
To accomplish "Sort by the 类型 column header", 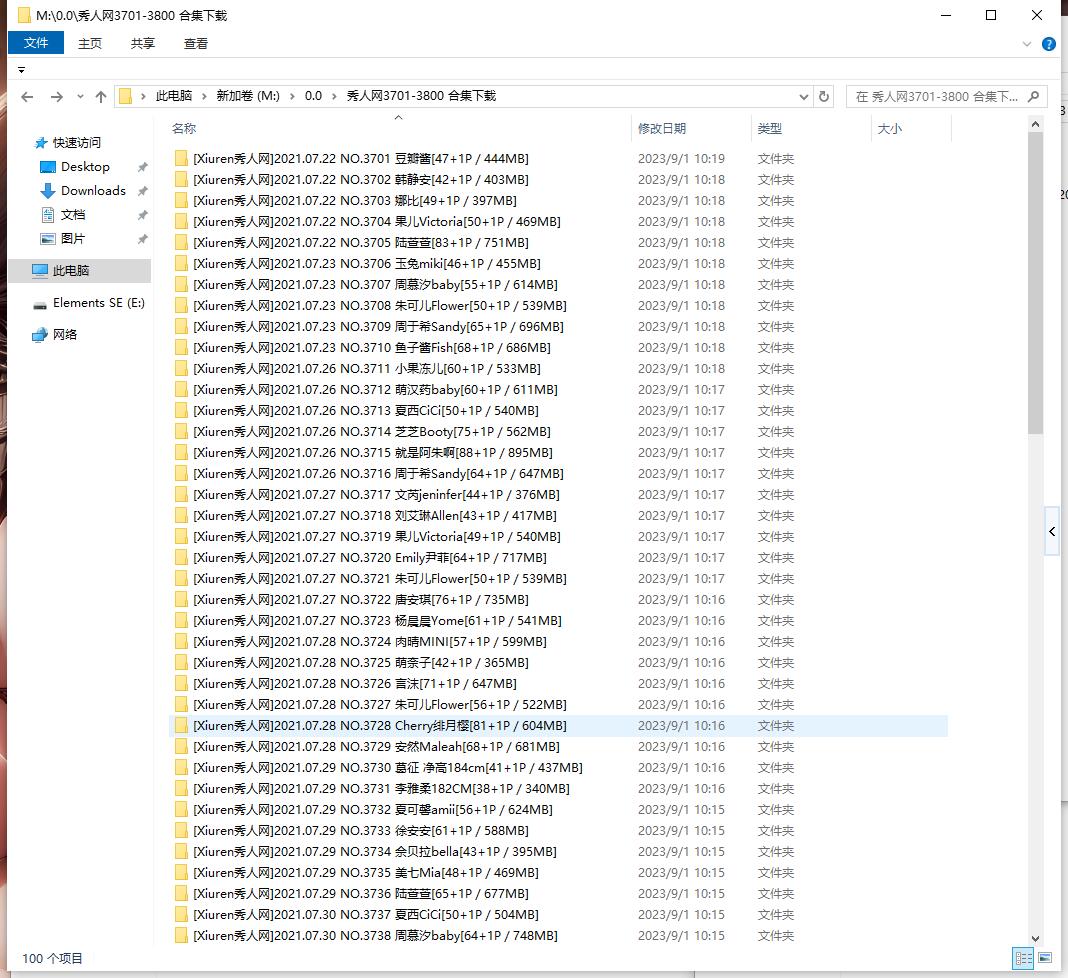I will point(811,128).
